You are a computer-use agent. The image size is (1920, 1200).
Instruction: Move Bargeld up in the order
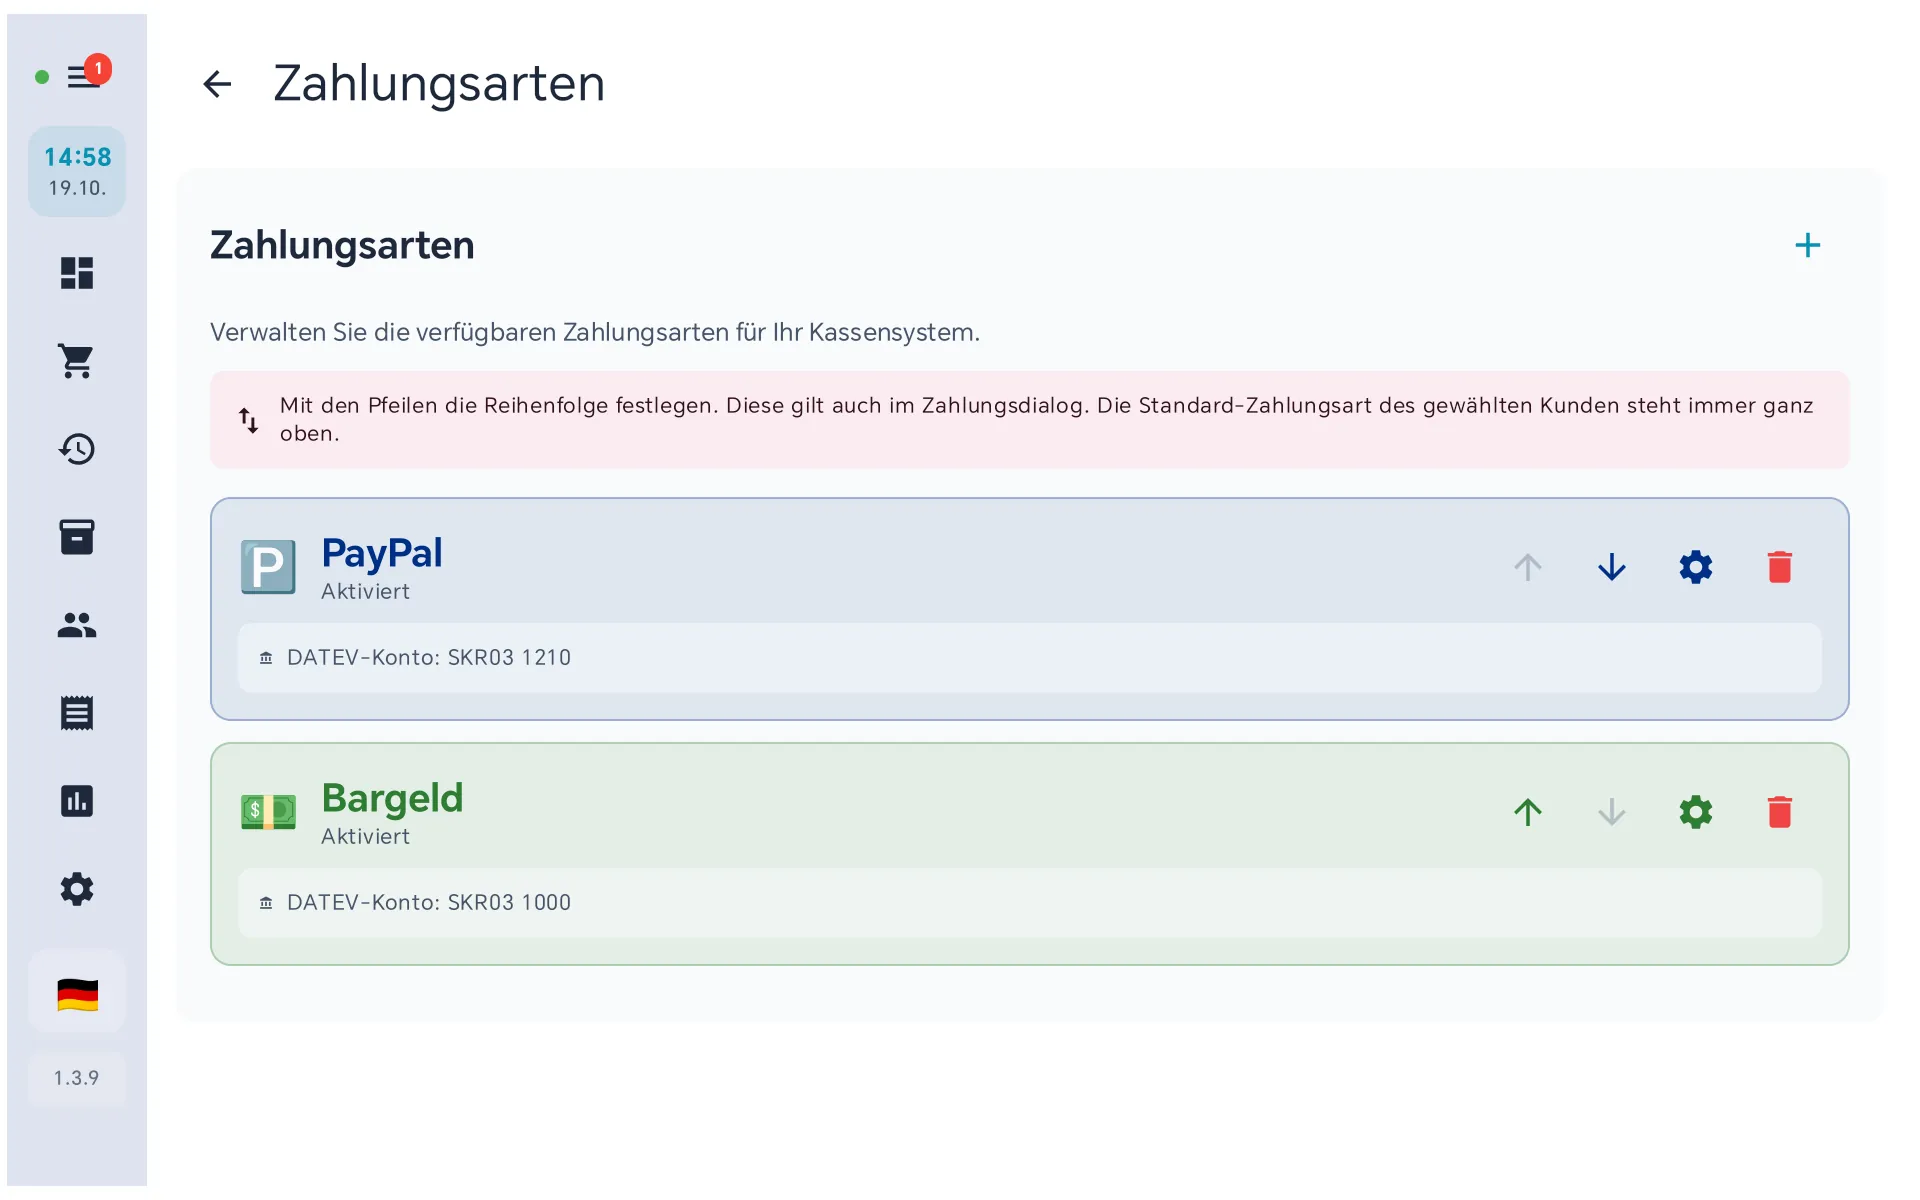point(1528,812)
